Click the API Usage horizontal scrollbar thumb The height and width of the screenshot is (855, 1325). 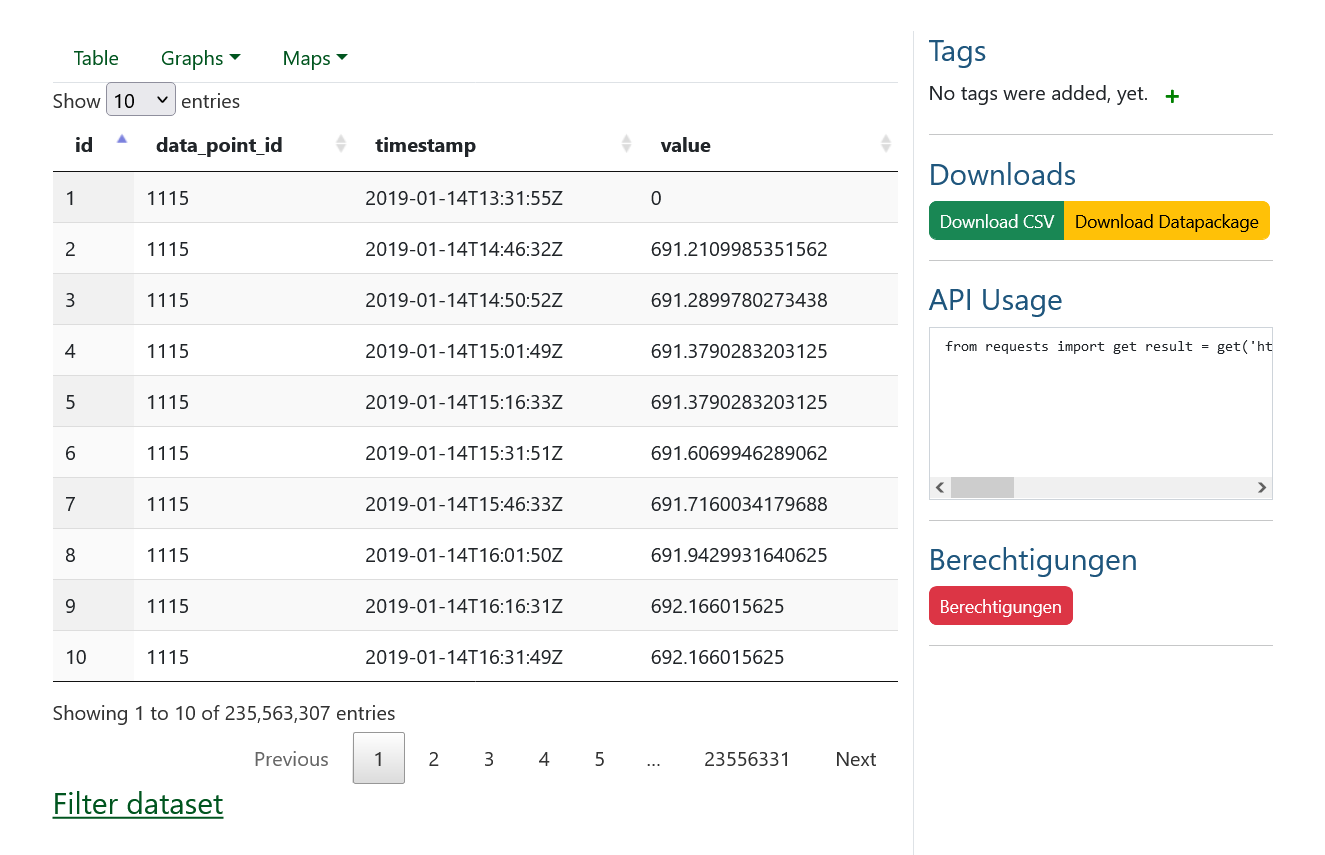[982, 488]
